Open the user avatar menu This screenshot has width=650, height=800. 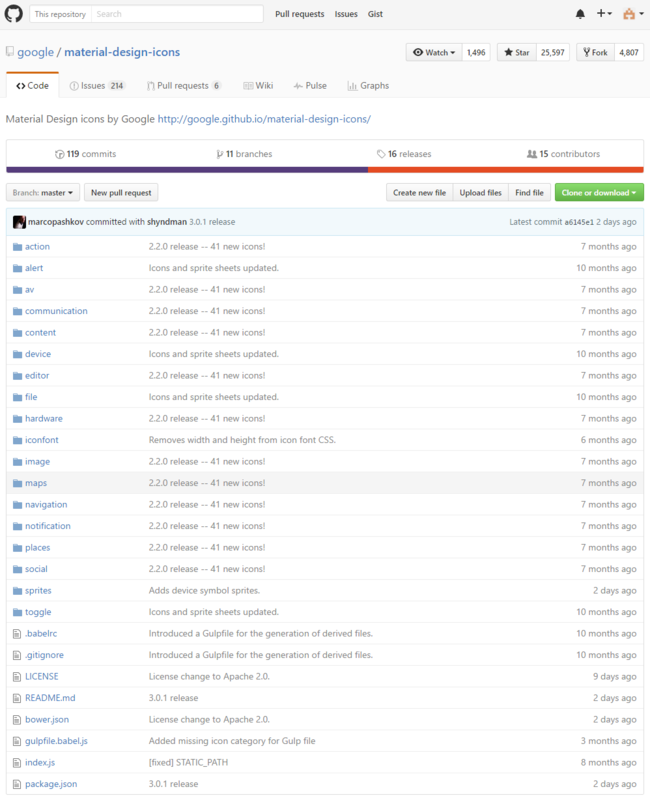pyautogui.click(x=633, y=14)
